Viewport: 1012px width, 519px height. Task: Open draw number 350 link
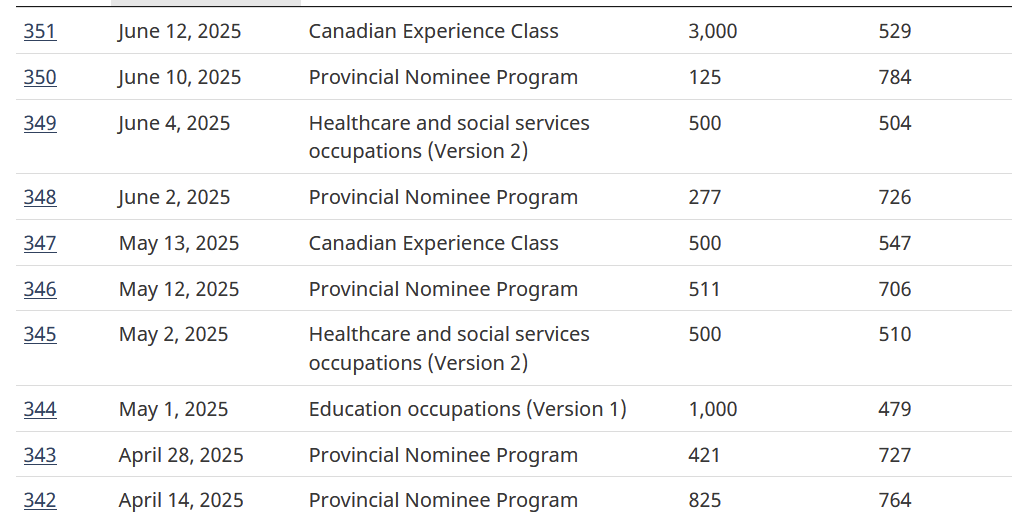tap(40, 77)
